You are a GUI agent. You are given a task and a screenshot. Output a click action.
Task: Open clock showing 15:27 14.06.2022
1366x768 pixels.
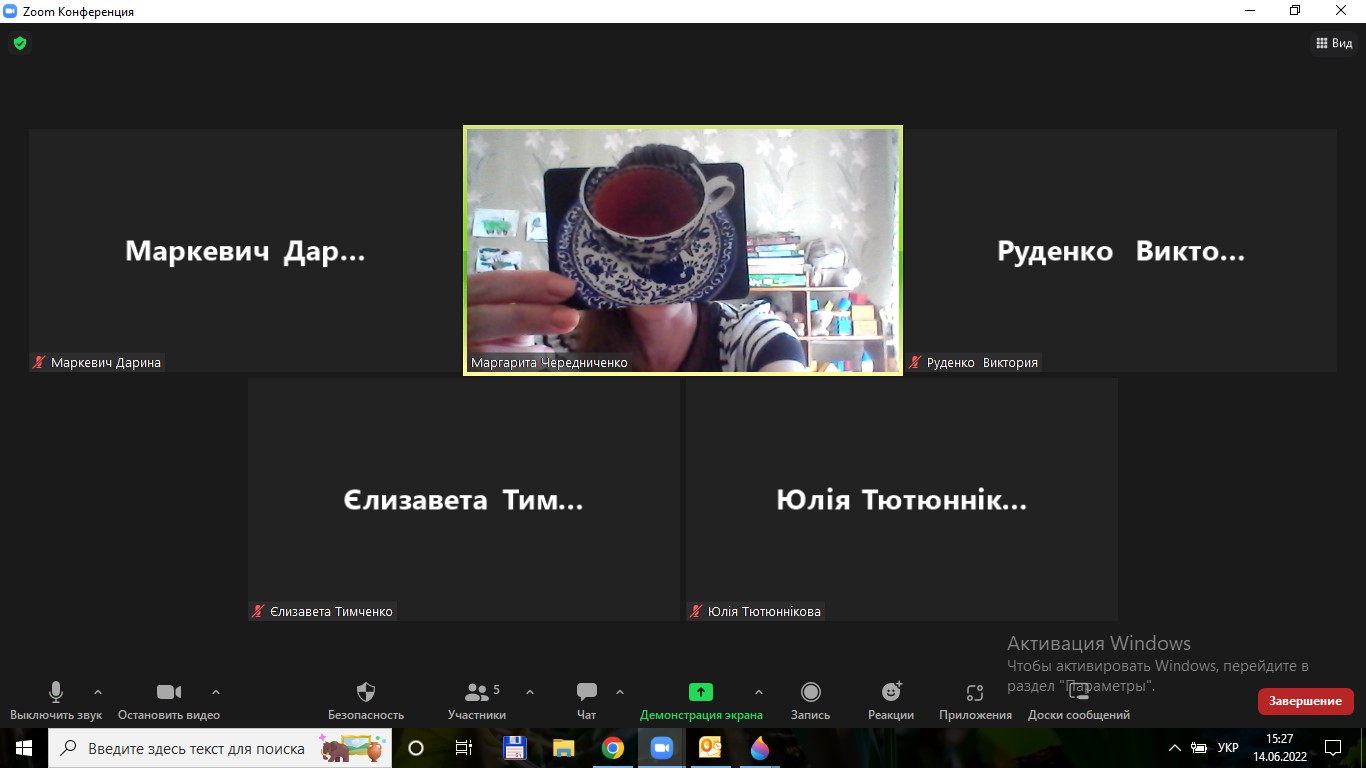point(1279,748)
